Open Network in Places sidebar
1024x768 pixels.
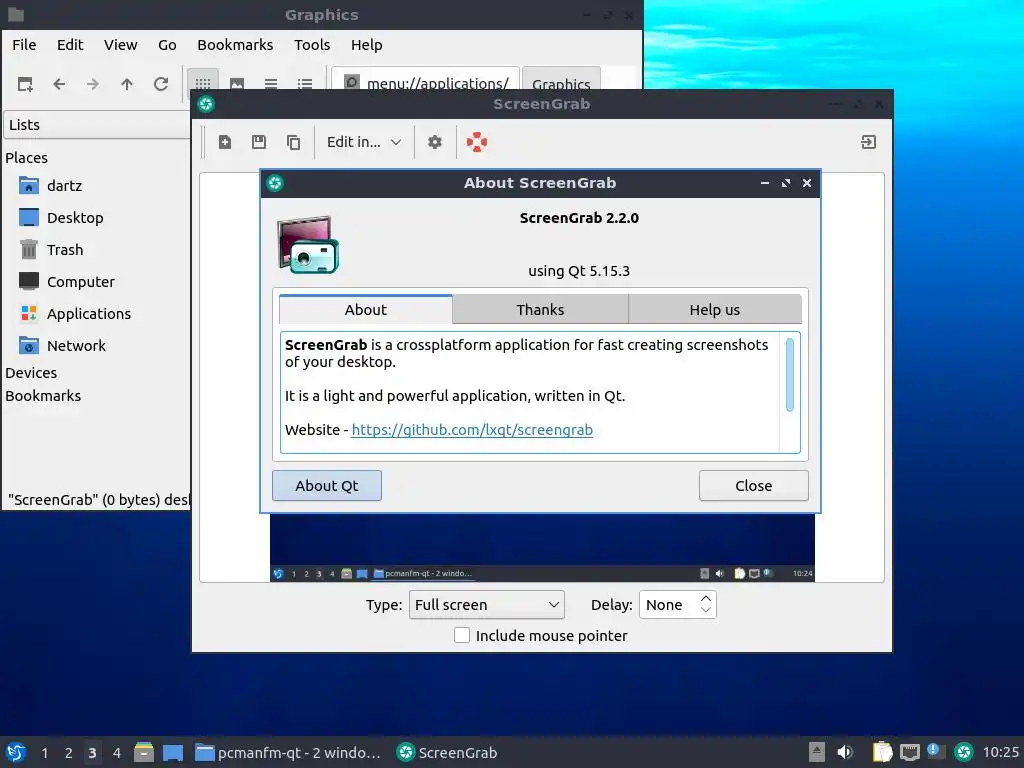tap(63, 345)
